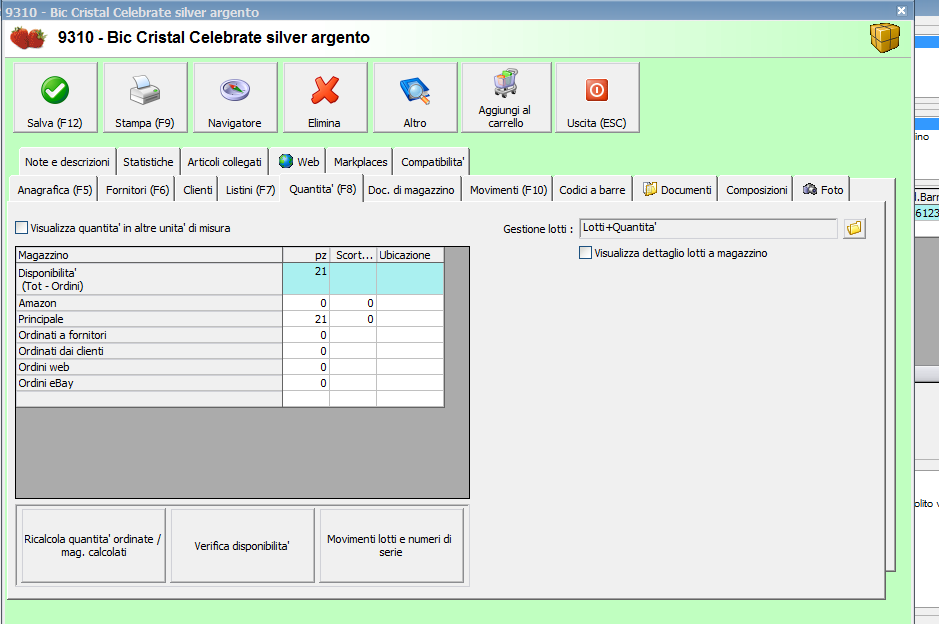Select the Disponibilita' (Tot - Ordini) row

(x=230, y=279)
